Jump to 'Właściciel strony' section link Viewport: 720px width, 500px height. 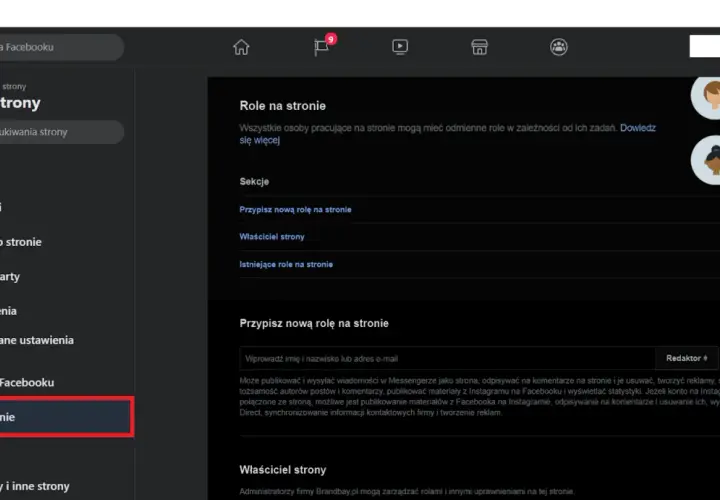tap(272, 237)
